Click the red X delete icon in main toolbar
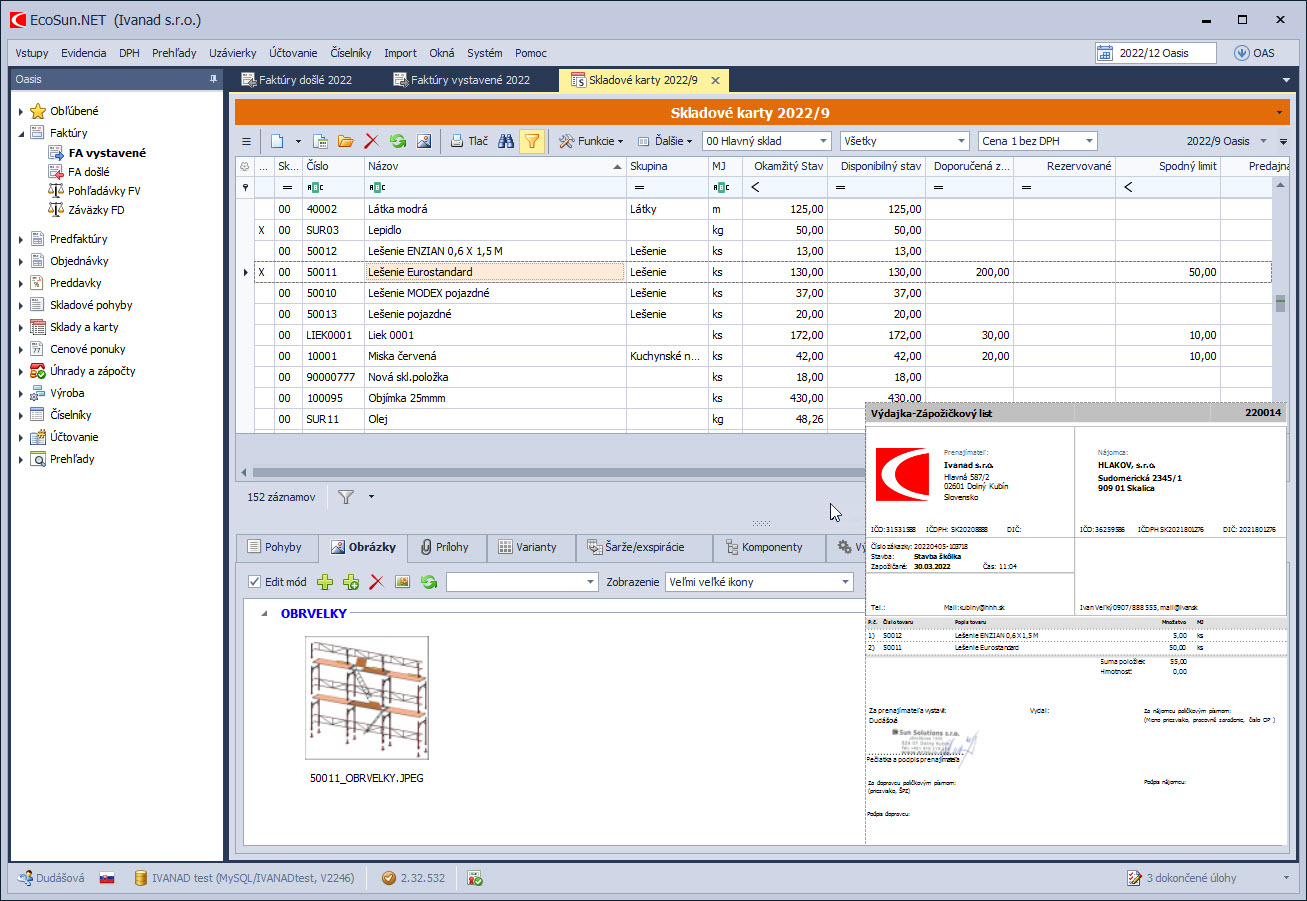This screenshot has width=1307, height=901. (371, 141)
